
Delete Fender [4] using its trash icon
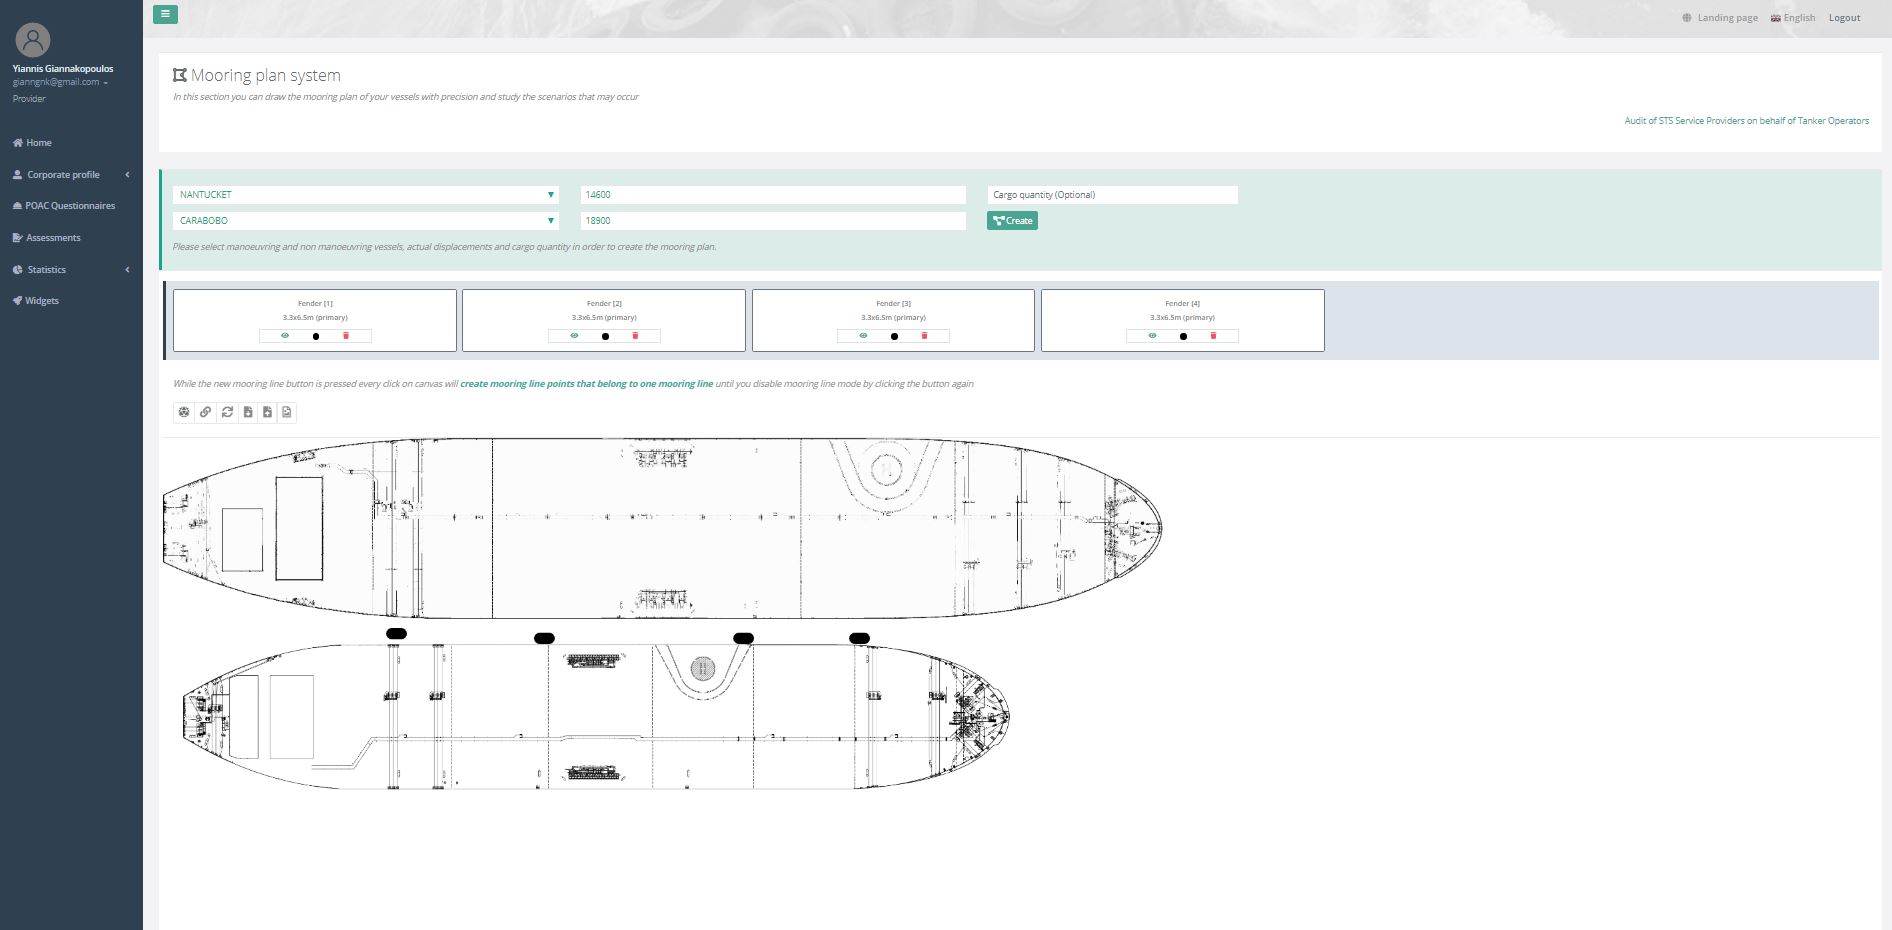[1214, 336]
